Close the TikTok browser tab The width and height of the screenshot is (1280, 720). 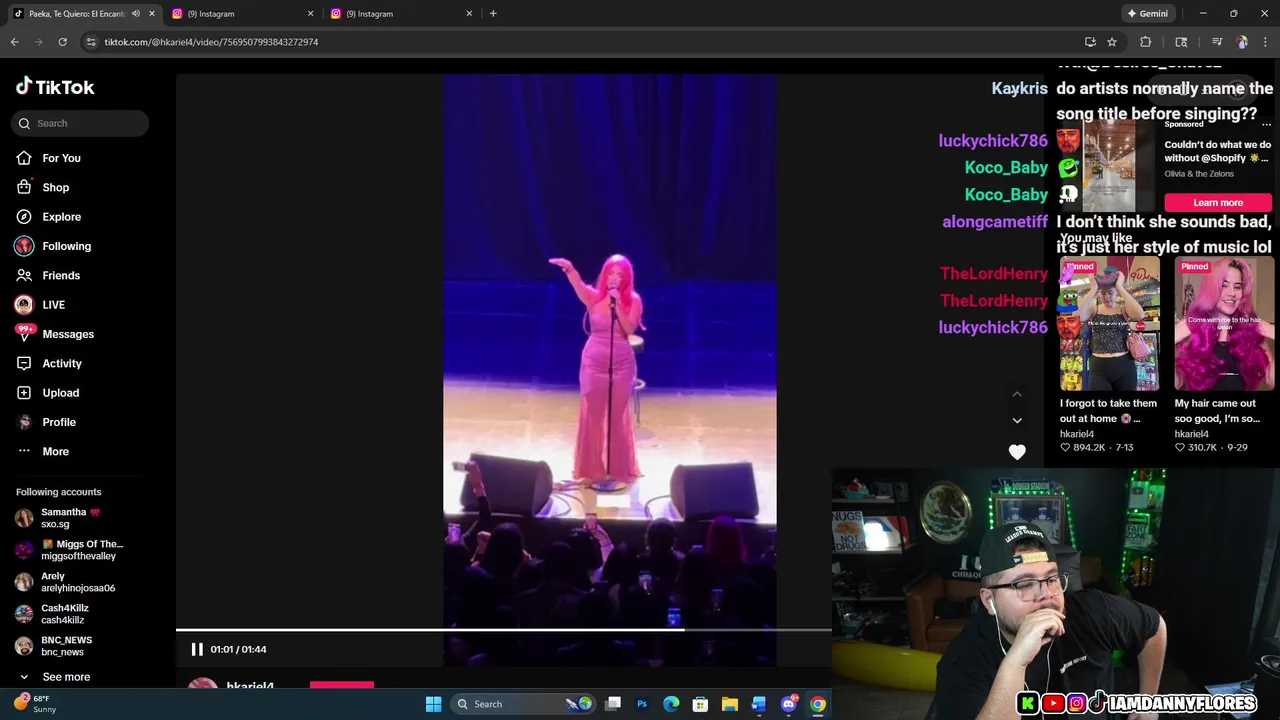click(x=152, y=14)
